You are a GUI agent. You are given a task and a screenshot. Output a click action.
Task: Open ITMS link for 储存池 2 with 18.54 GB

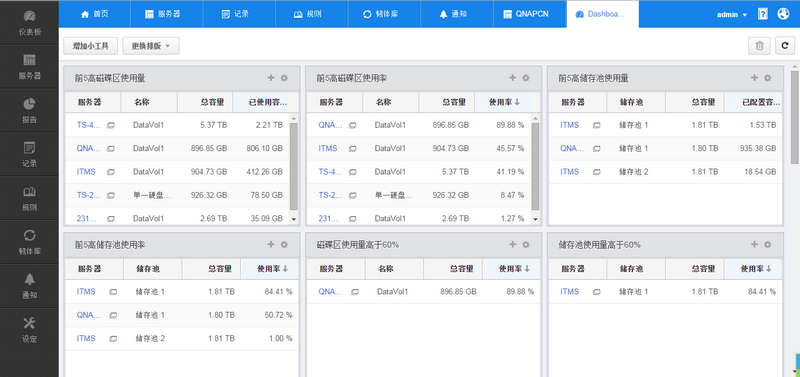(x=569, y=172)
